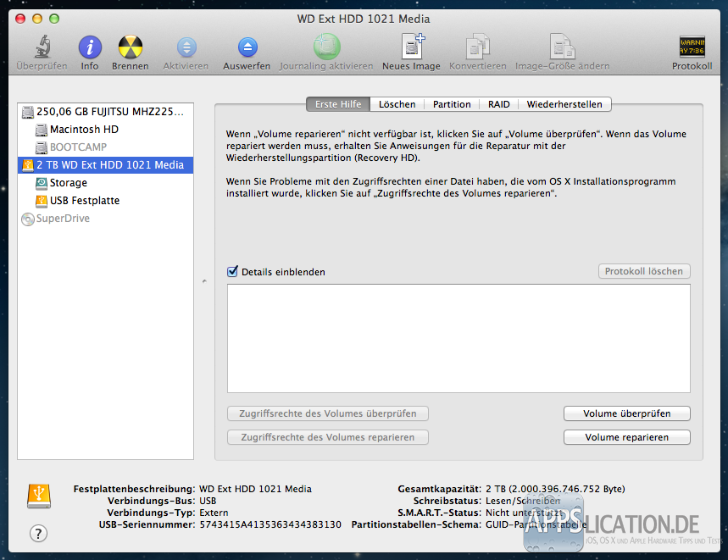Viewport: 728px width, 560px height.
Task: Click the USB serial number value
Action: (x=270, y=524)
